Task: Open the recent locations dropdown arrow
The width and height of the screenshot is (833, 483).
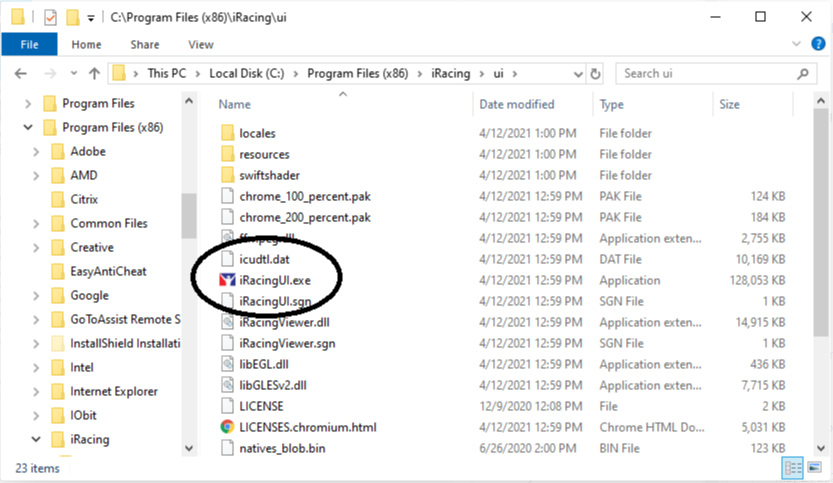Action: click(74, 73)
